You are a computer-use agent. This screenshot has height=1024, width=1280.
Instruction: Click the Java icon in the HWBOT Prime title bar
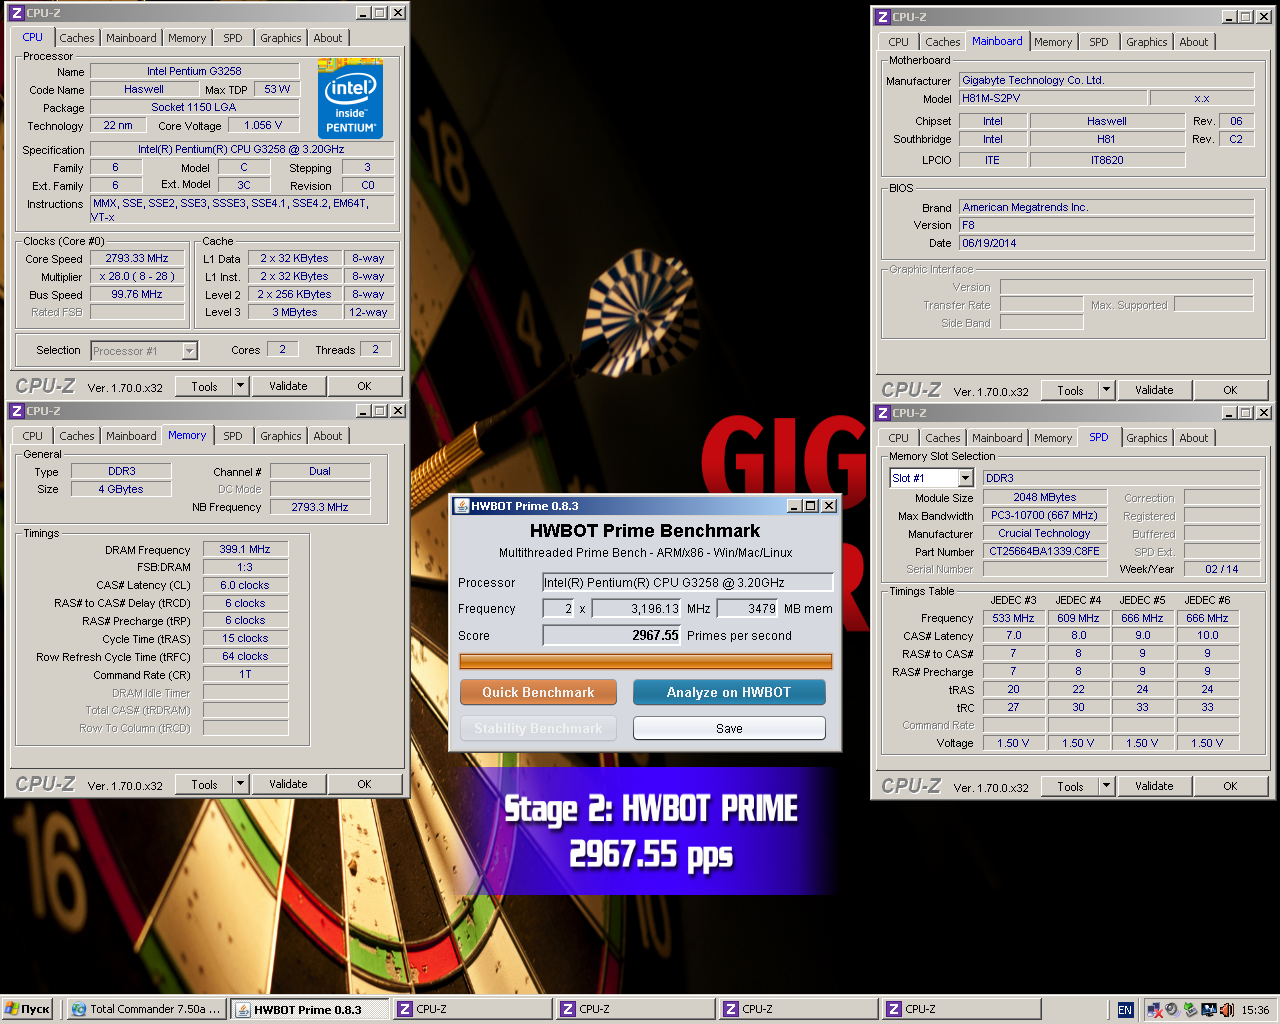click(461, 506)
